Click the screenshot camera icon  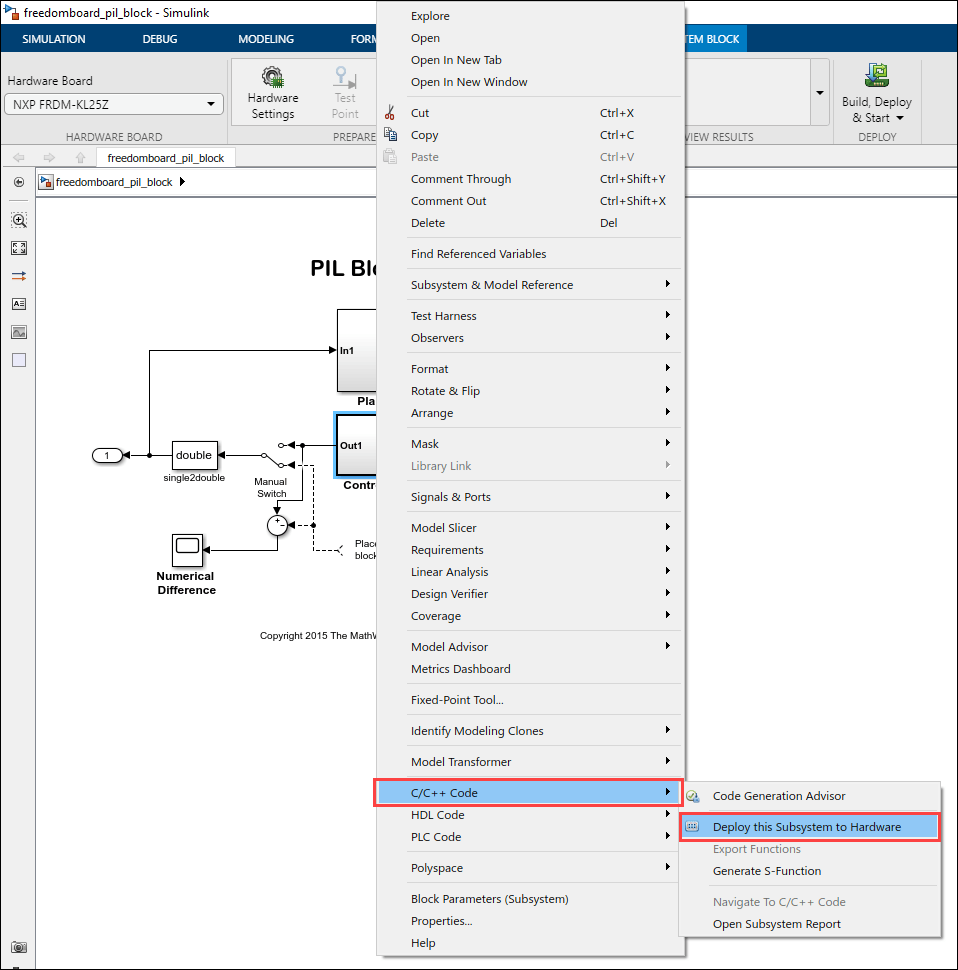click(x=19, y=947)
